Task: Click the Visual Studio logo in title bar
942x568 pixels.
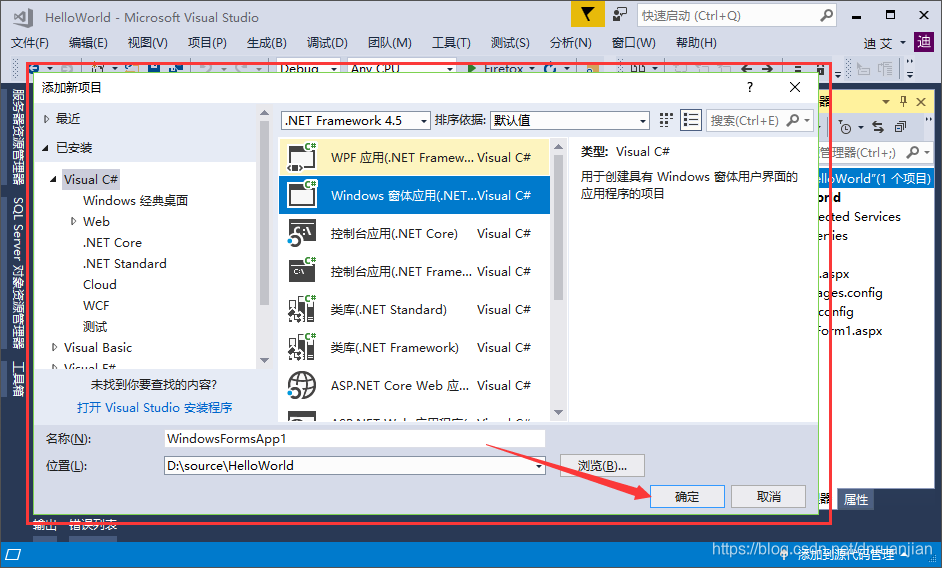Action: pos(23,17)
